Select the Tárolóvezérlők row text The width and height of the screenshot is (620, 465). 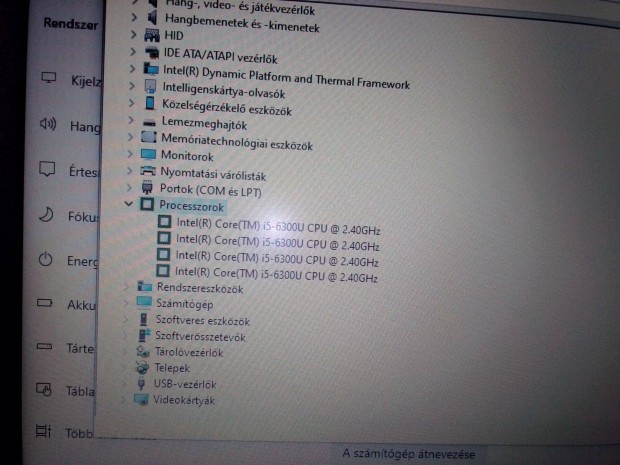pyautogui.click(x=189, y=352)
